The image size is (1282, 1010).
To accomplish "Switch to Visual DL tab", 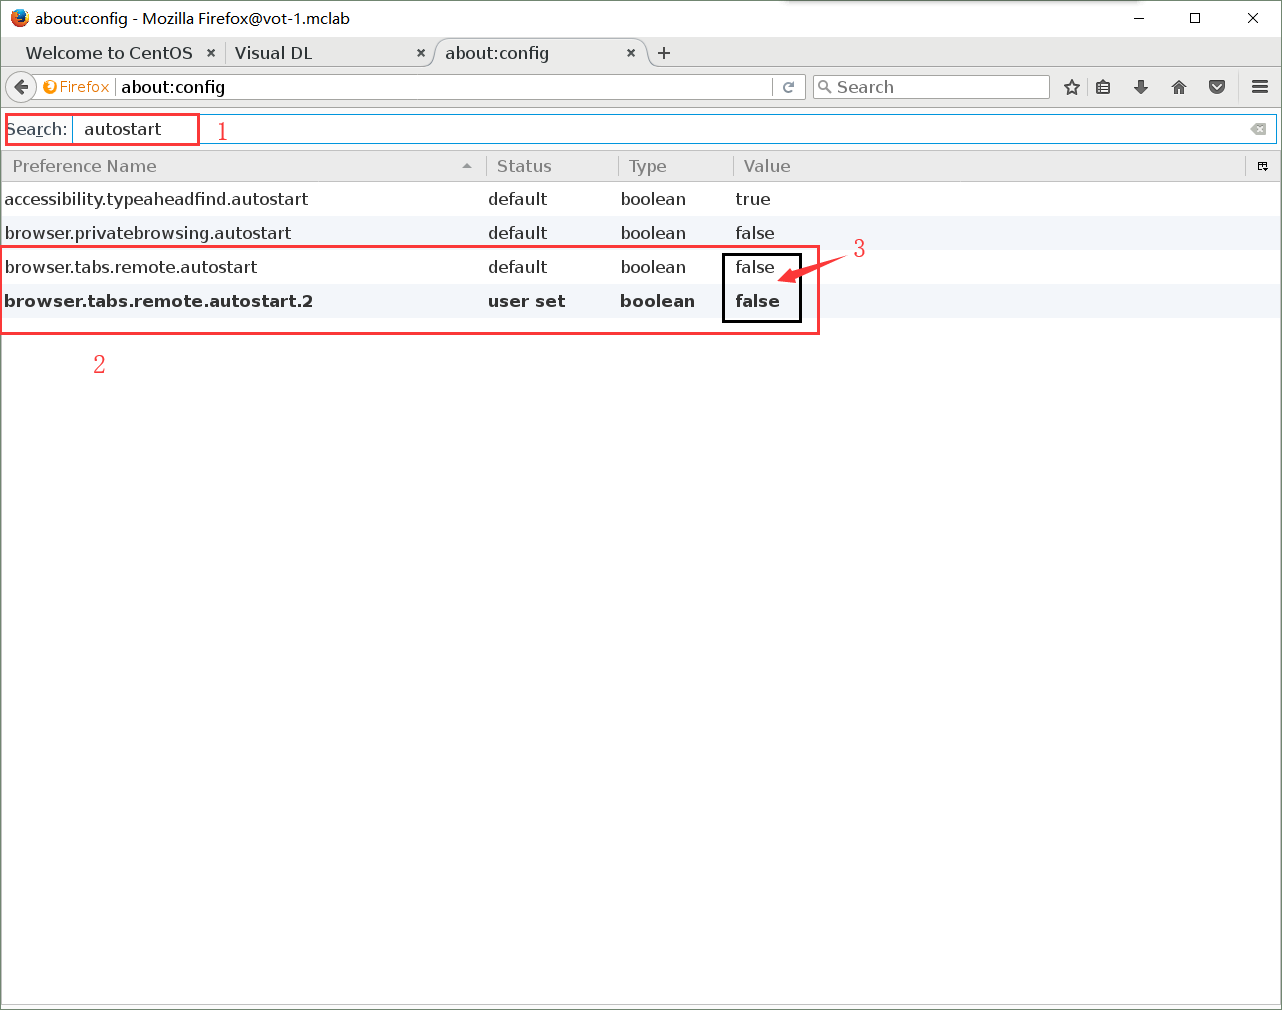I will coord(273,53).
